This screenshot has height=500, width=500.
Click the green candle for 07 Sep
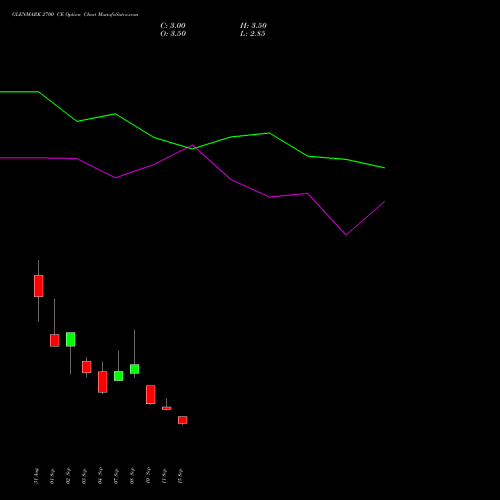pos(119,376)
